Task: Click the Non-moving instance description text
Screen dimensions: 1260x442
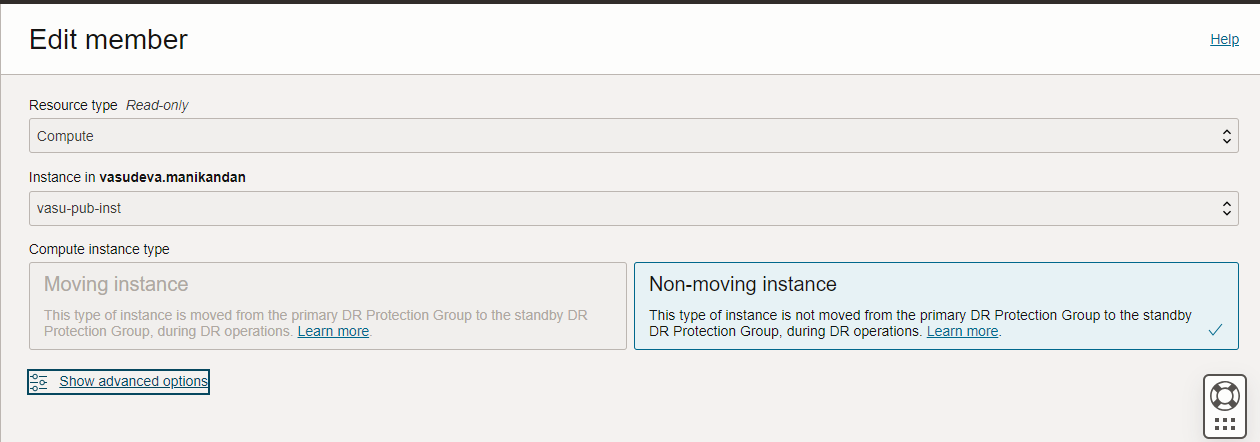Action: click(x=920, y=323)
